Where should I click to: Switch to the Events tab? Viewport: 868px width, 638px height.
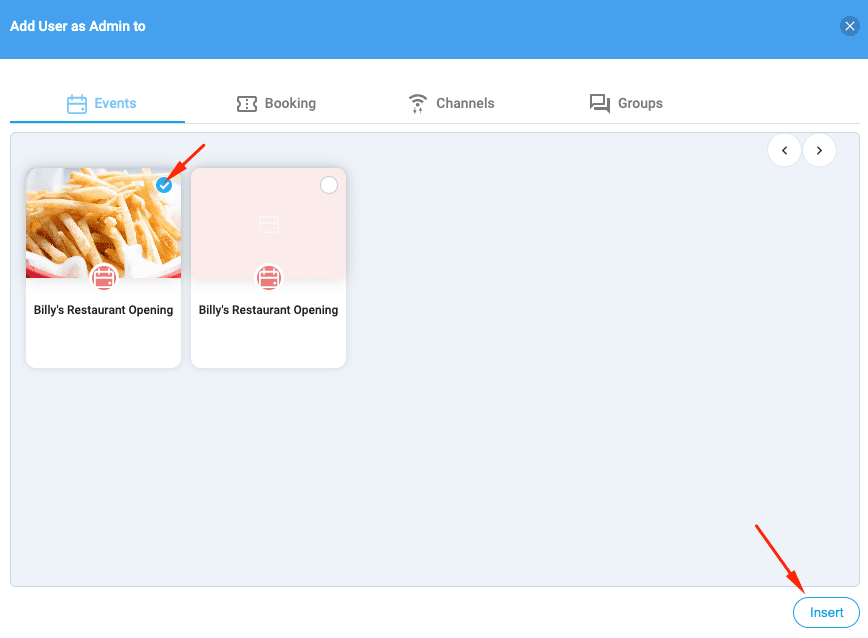[97, 103]
